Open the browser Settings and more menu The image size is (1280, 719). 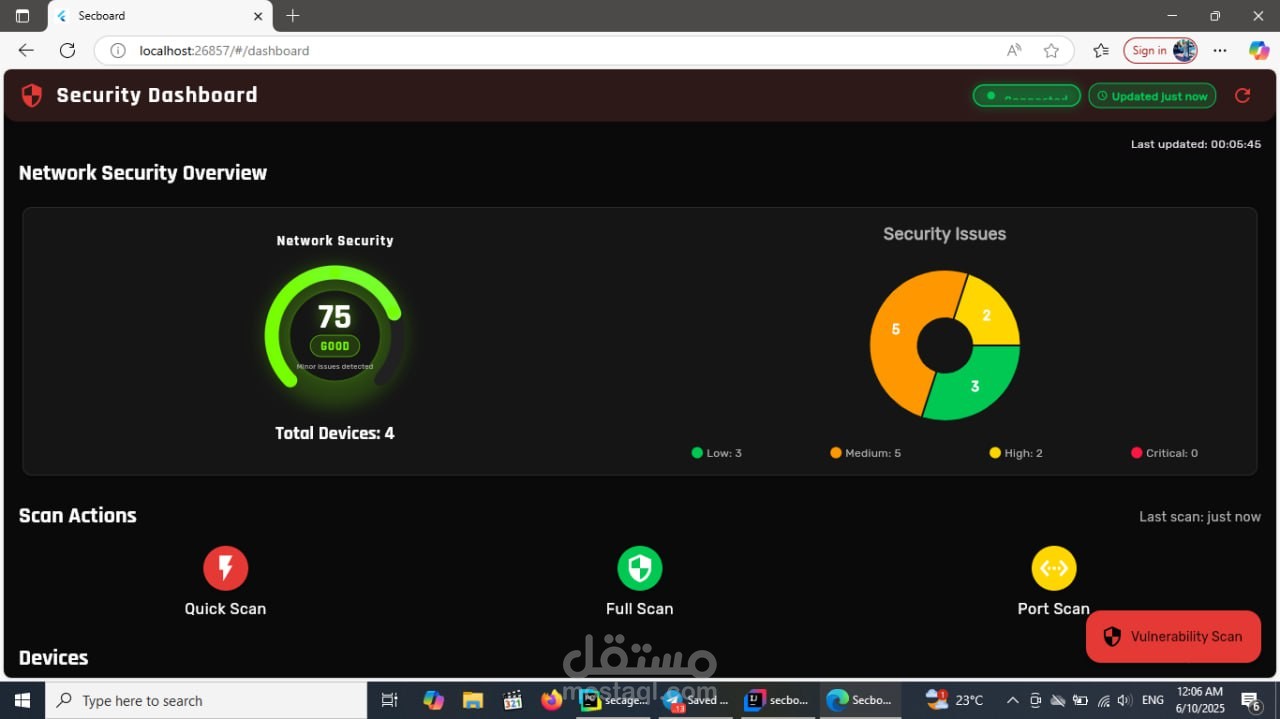(x=1220, y=50)
